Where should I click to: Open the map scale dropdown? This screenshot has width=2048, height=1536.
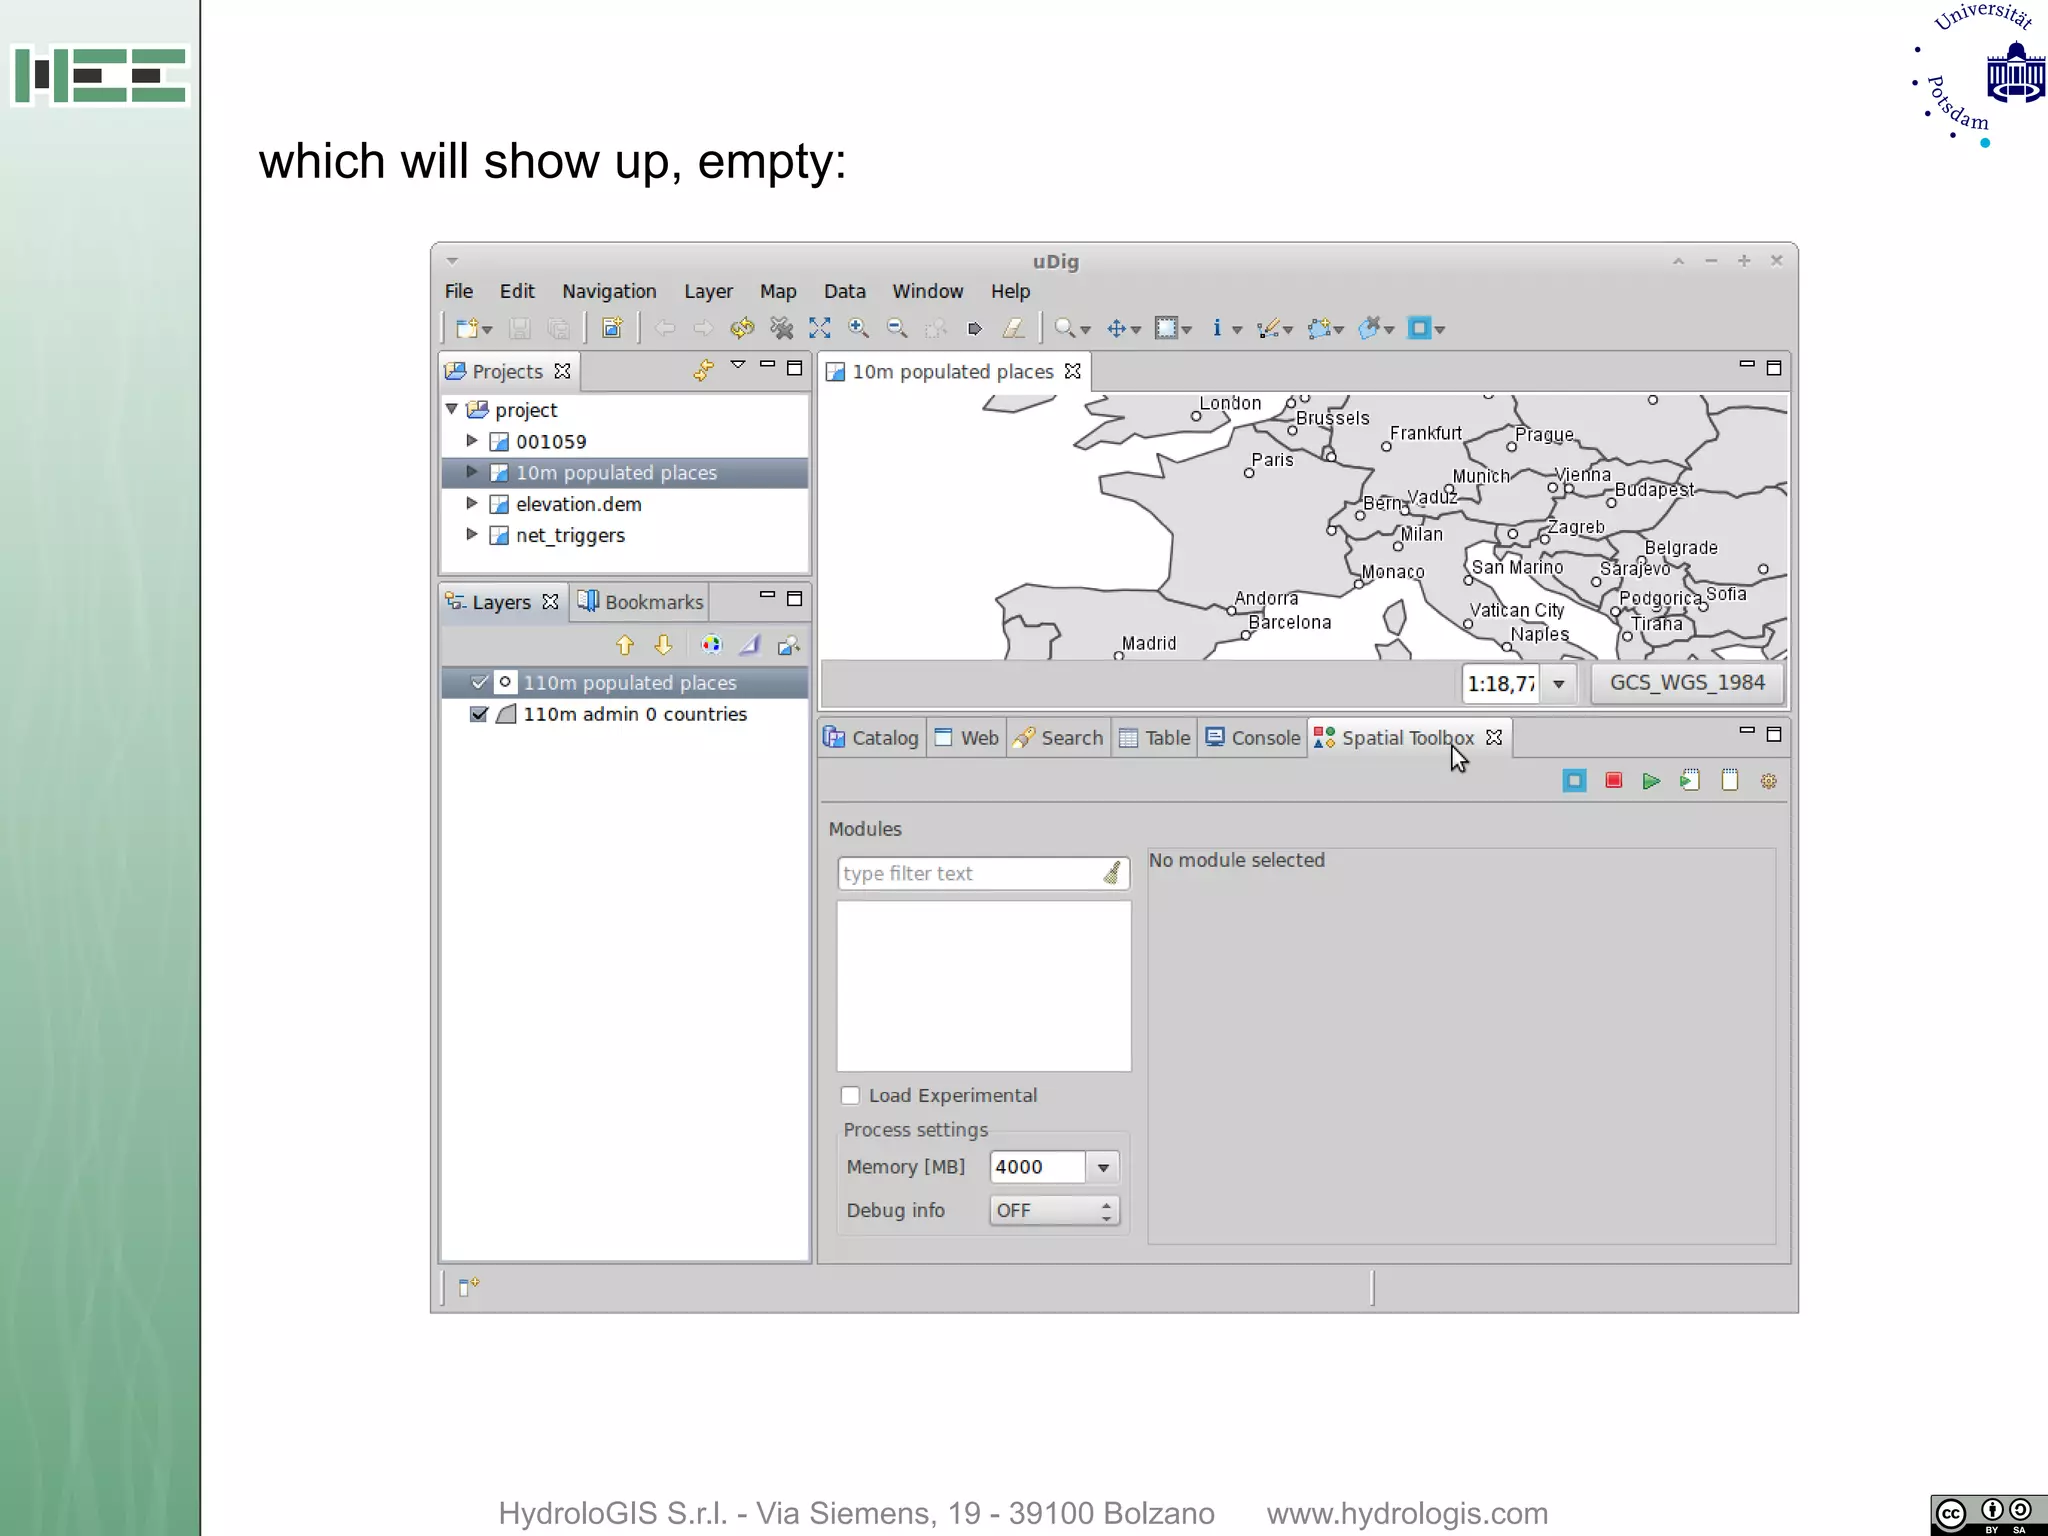pos(1559,684)
